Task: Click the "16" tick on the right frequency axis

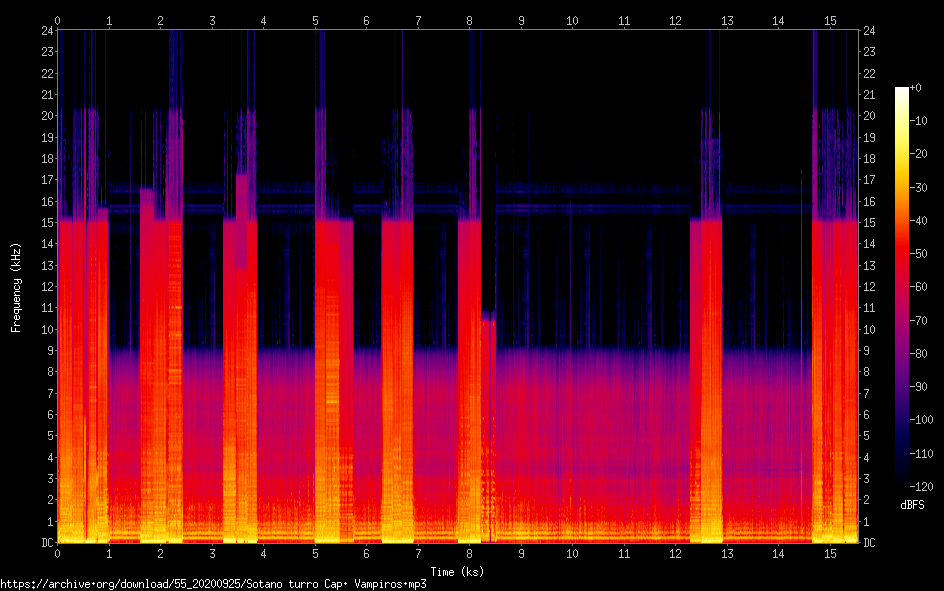Action: [x=869, y=202]
